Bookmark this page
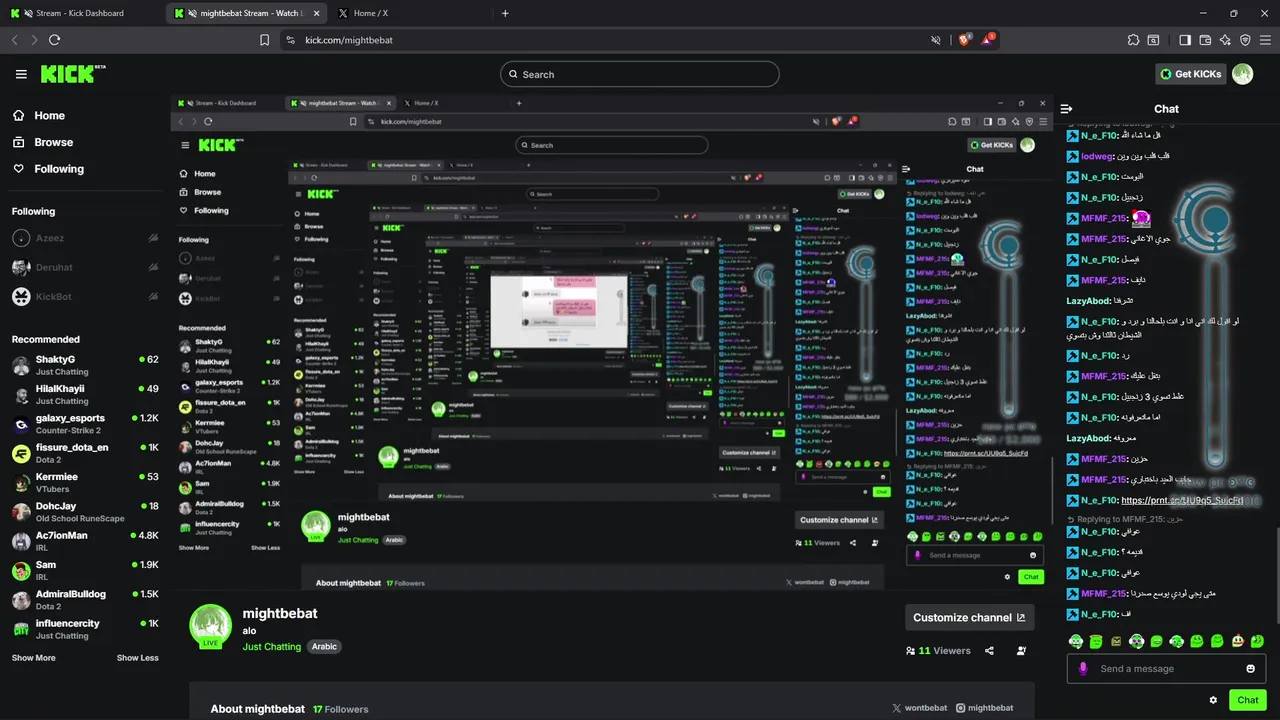Image resolution: width=1280 pixels, height=720 pixels. click(264, 40)
